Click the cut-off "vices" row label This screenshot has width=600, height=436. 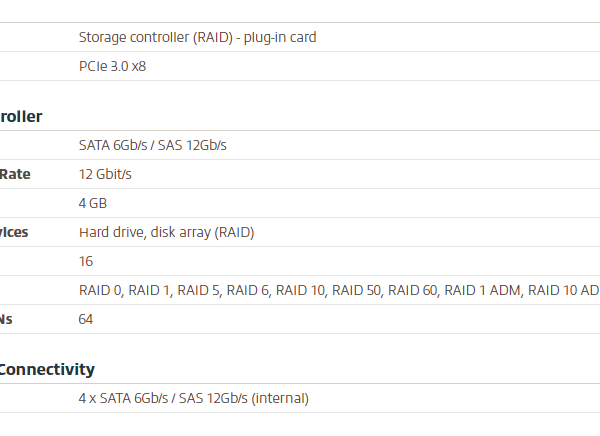click(x=14, y=232)
